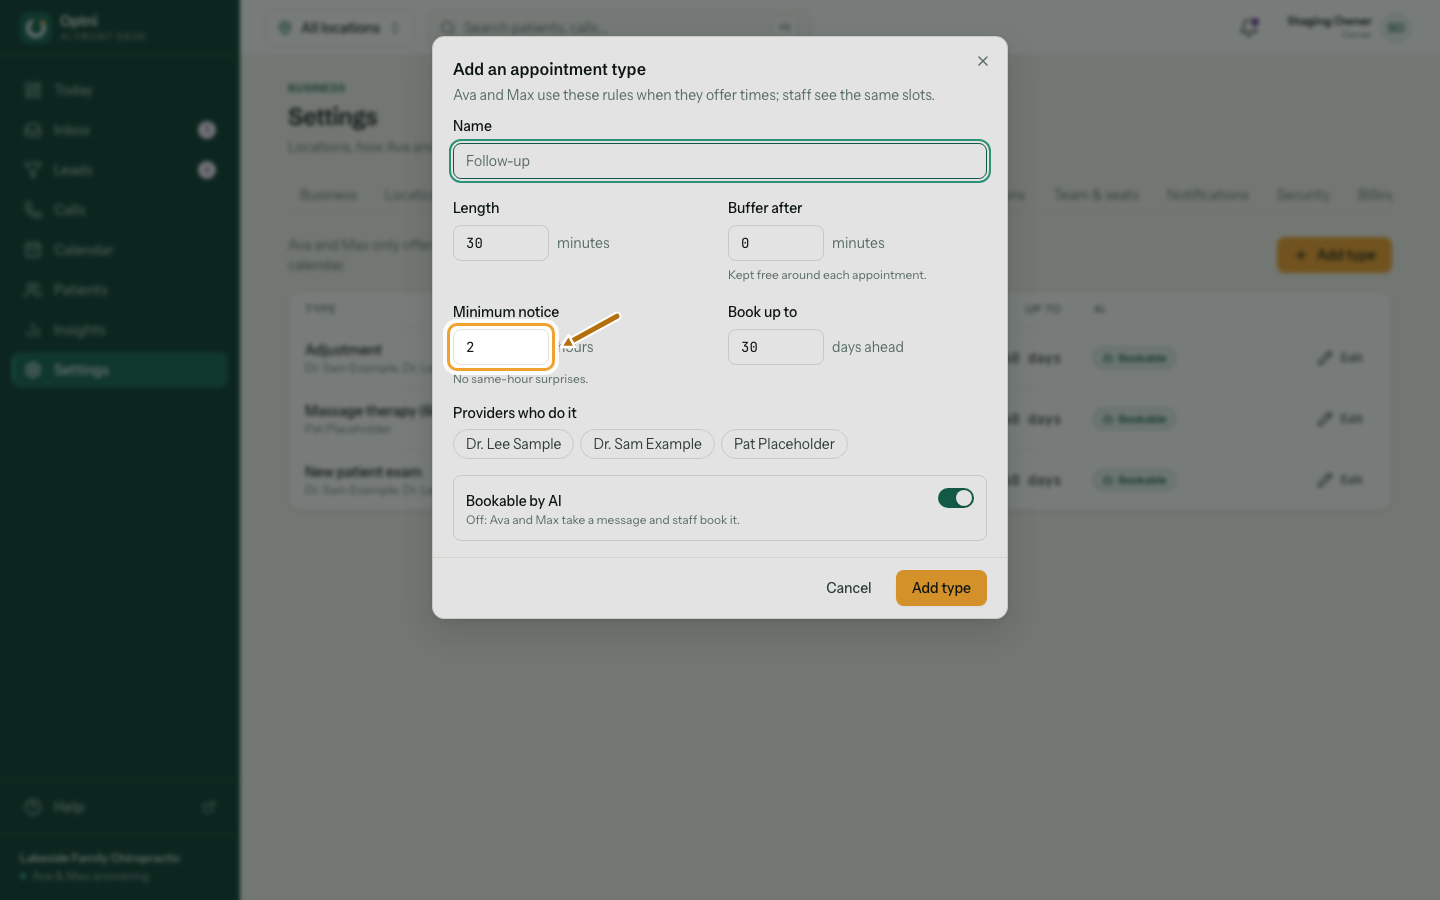The width and height of the screenshot is (1440, 900).
Task: Click the dialog's Add type button
Action: click(941, 588)
